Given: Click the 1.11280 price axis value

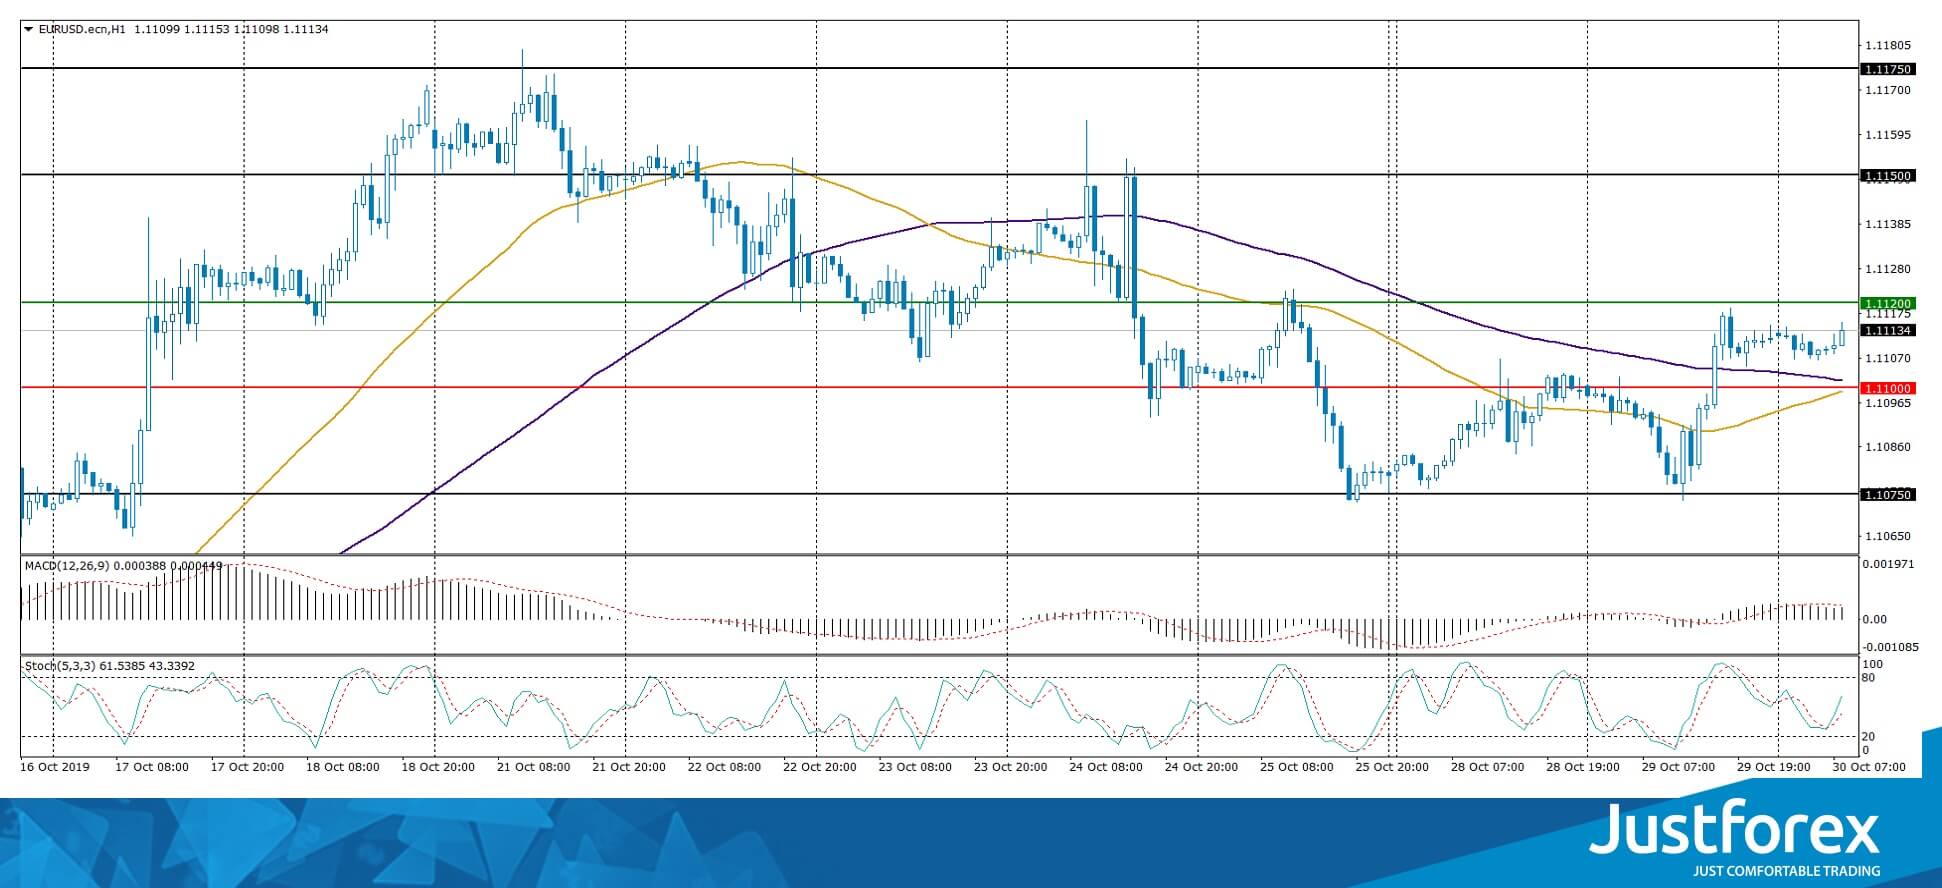Looking at the screenshot, I should [x=1887, y=269].
